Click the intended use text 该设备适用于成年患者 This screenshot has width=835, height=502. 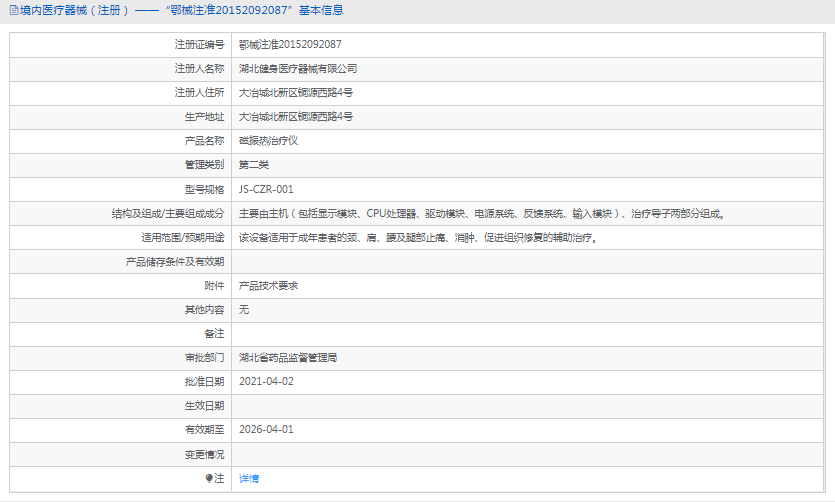click(418, 238)
